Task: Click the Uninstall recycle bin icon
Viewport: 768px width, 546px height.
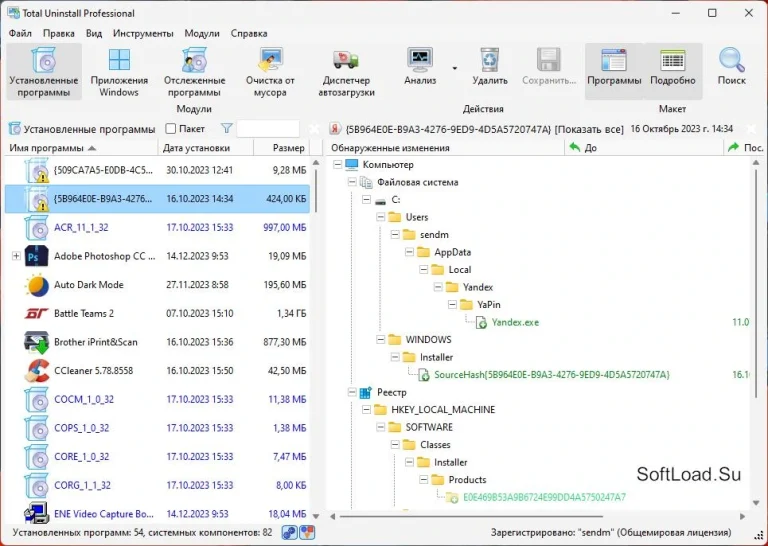Action: pos(489,60)
